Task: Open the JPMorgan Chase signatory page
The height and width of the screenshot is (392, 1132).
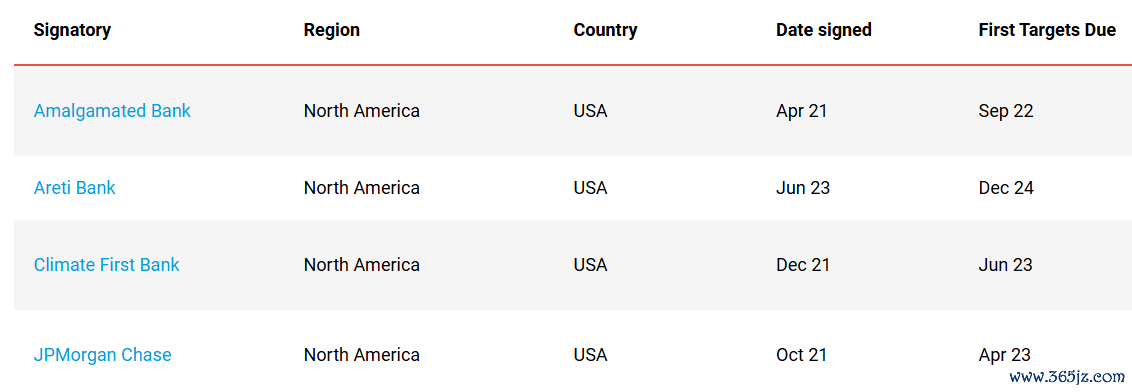Action: pos(103,355)
